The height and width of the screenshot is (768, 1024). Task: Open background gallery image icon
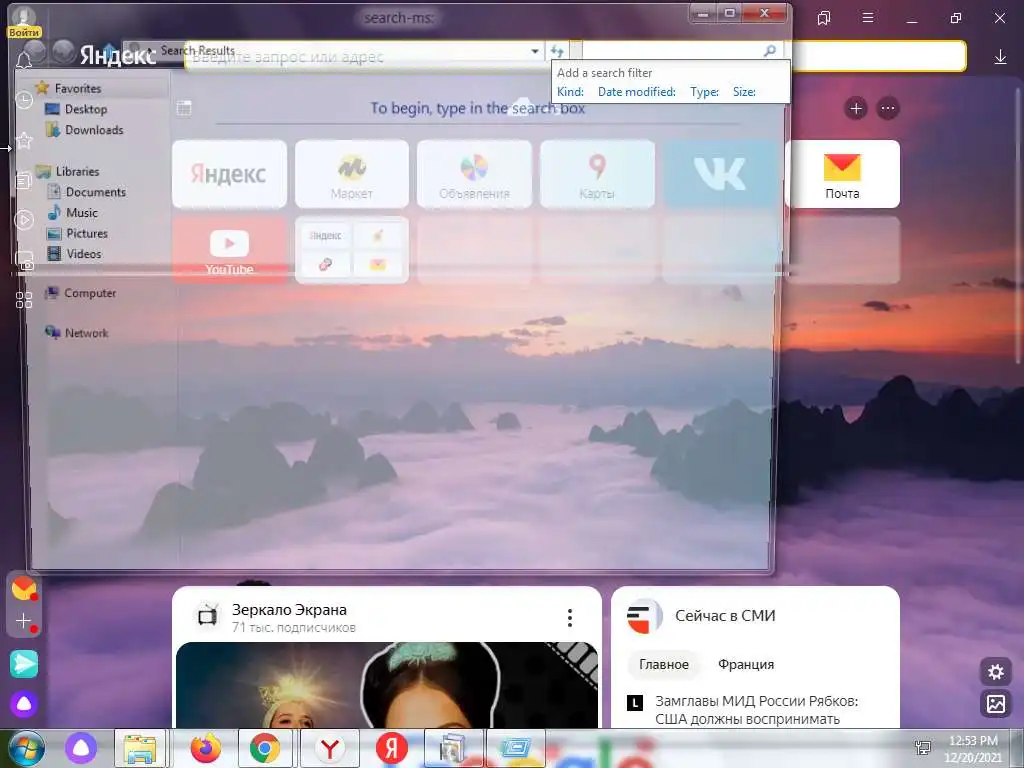[x=996, y=704]
